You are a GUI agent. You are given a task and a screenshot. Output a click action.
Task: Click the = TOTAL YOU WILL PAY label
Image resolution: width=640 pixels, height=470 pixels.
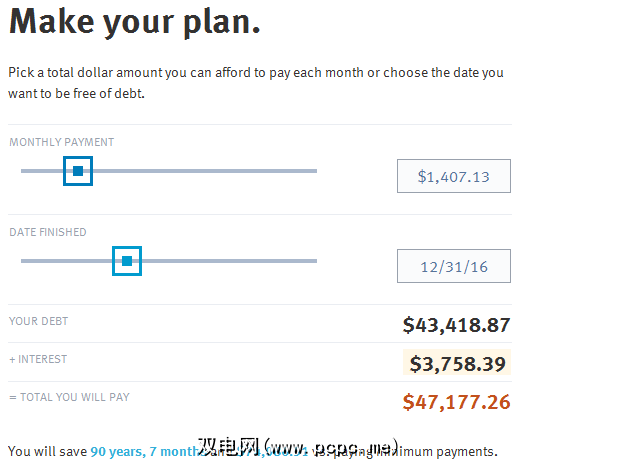(69, 397)
